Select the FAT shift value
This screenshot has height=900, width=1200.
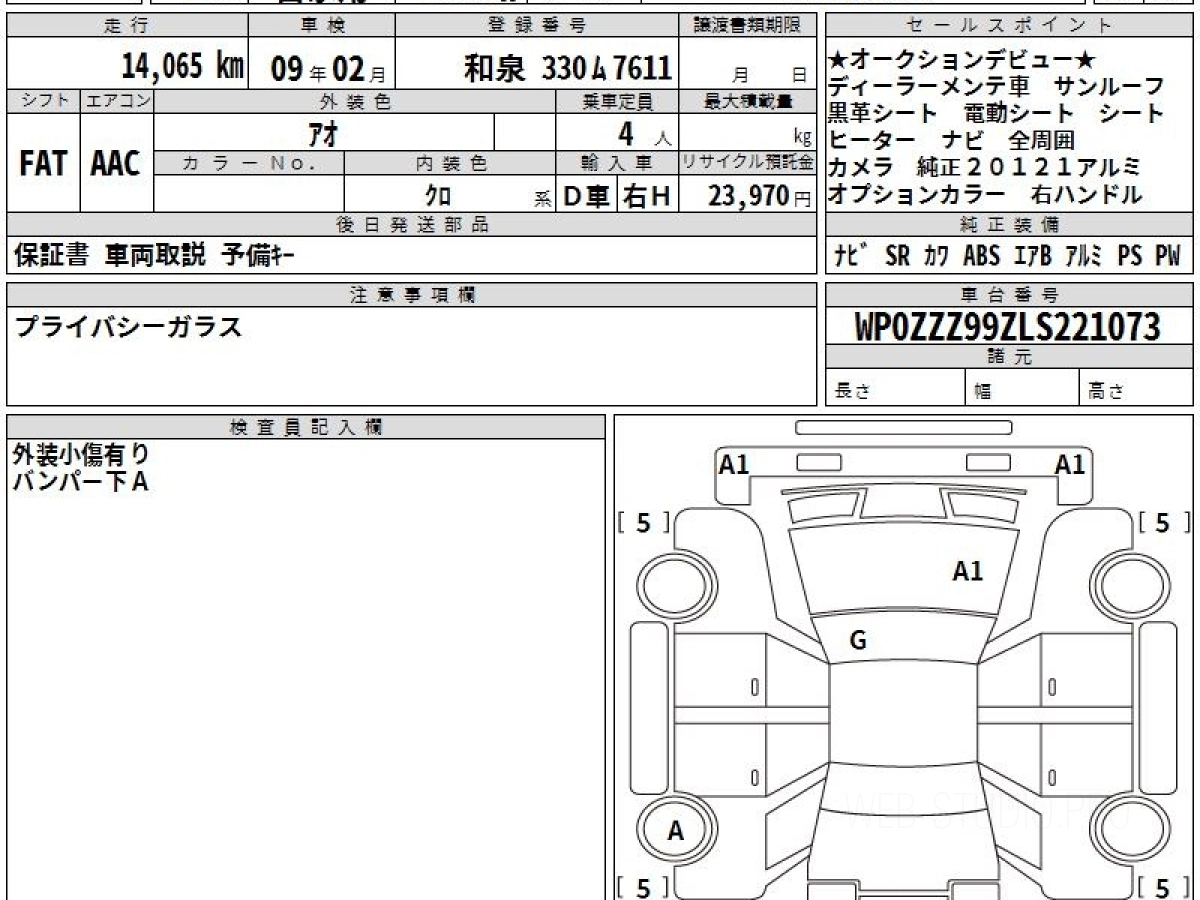pos(43,164)
